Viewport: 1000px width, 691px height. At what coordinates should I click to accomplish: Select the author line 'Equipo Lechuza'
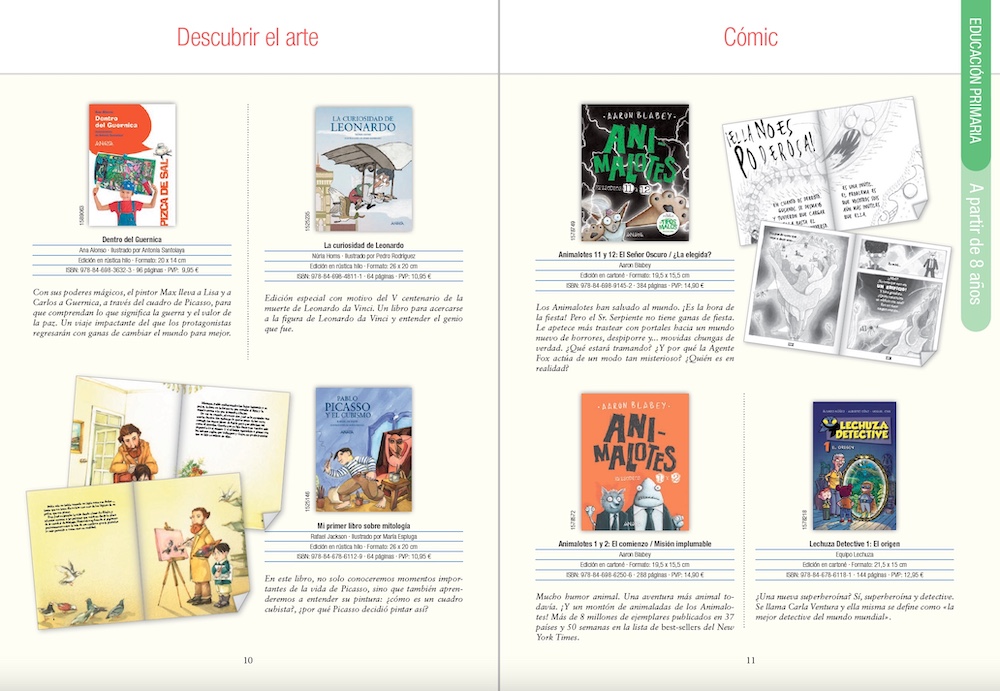855,554
